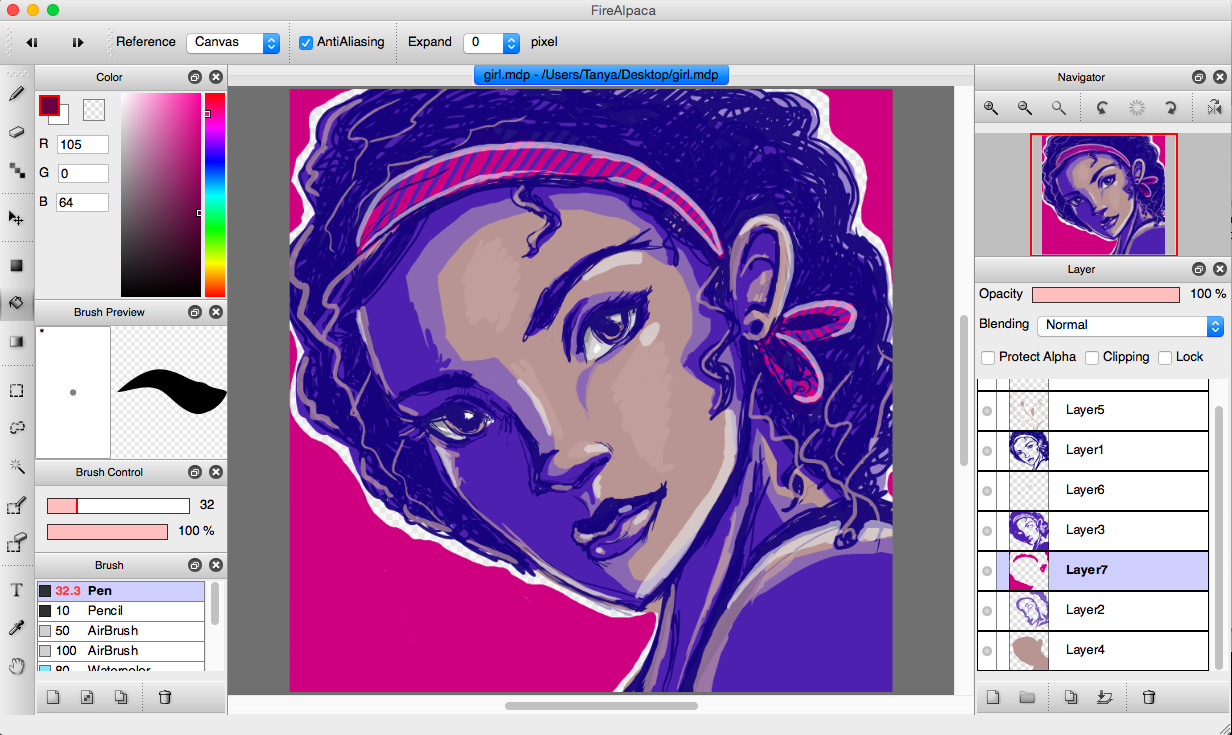Screen dimensions: 1232x735
Task: Select the Brush tool in the left toolbar
Action: point(16,94)
